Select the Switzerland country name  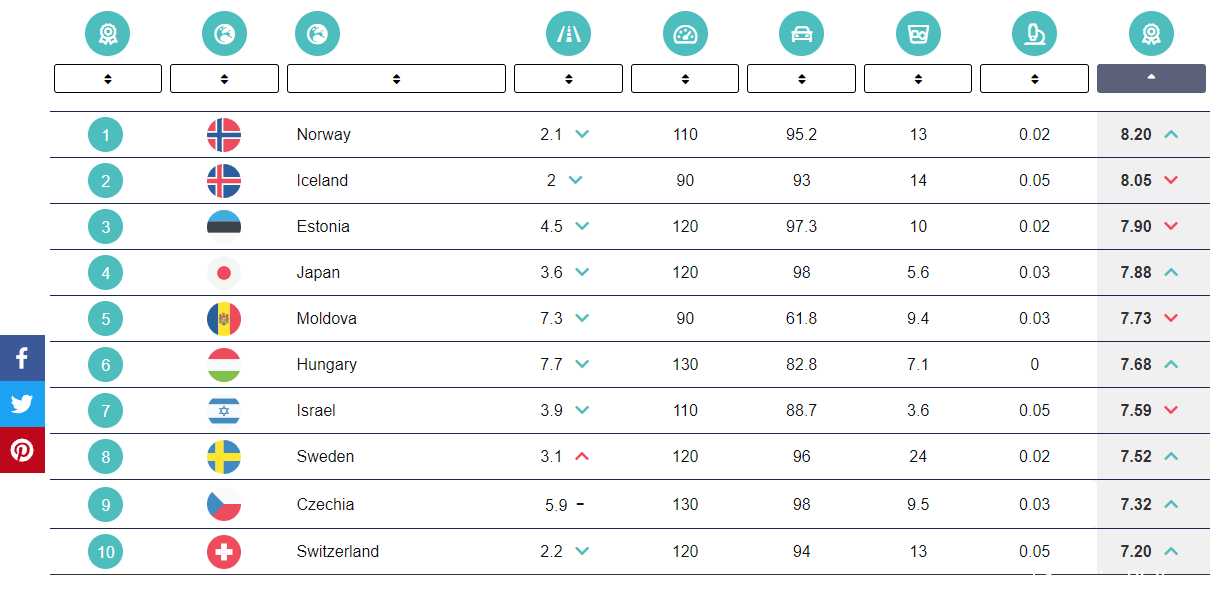pyautogui.click(x=338, y=552)
